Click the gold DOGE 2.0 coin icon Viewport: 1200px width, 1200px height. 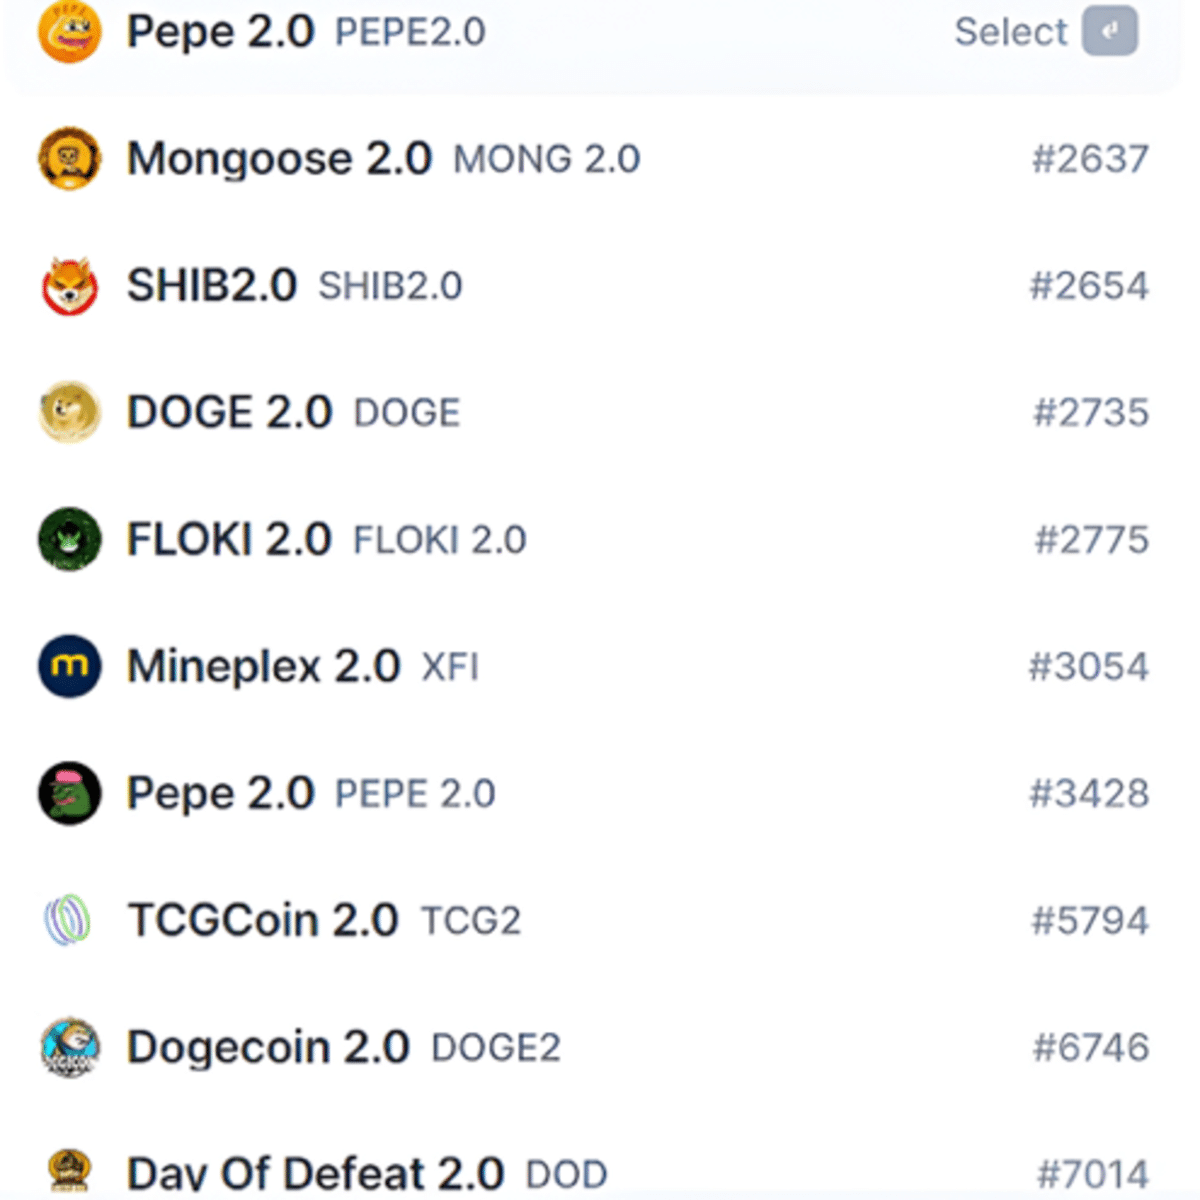[69, 412]
